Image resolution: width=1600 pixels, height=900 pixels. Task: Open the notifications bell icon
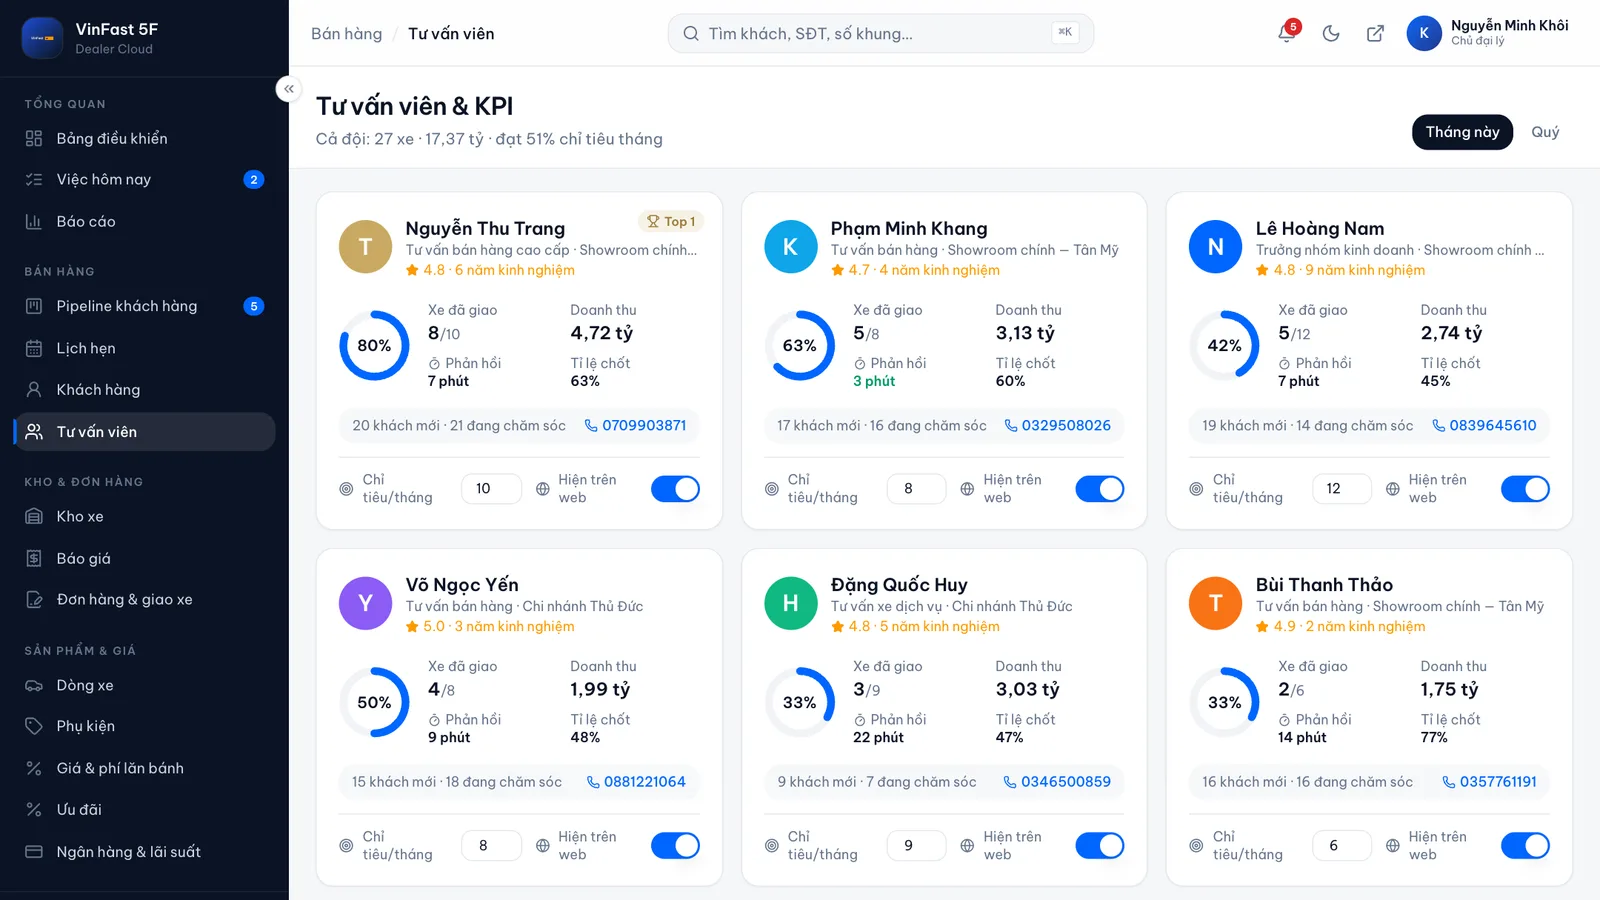1287,33
